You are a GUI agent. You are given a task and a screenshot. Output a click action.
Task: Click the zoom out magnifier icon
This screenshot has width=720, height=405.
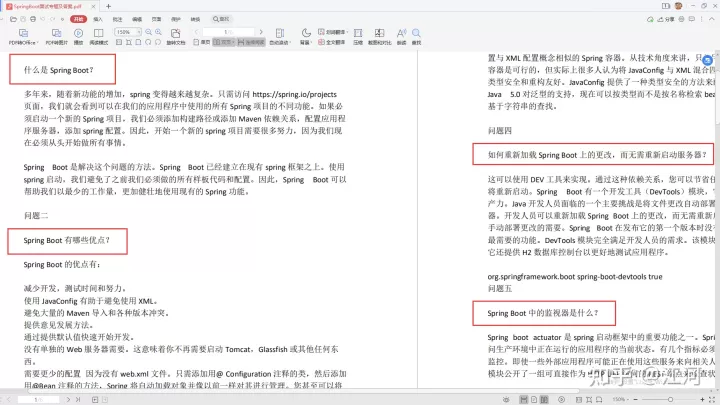(x=149, y=32)
